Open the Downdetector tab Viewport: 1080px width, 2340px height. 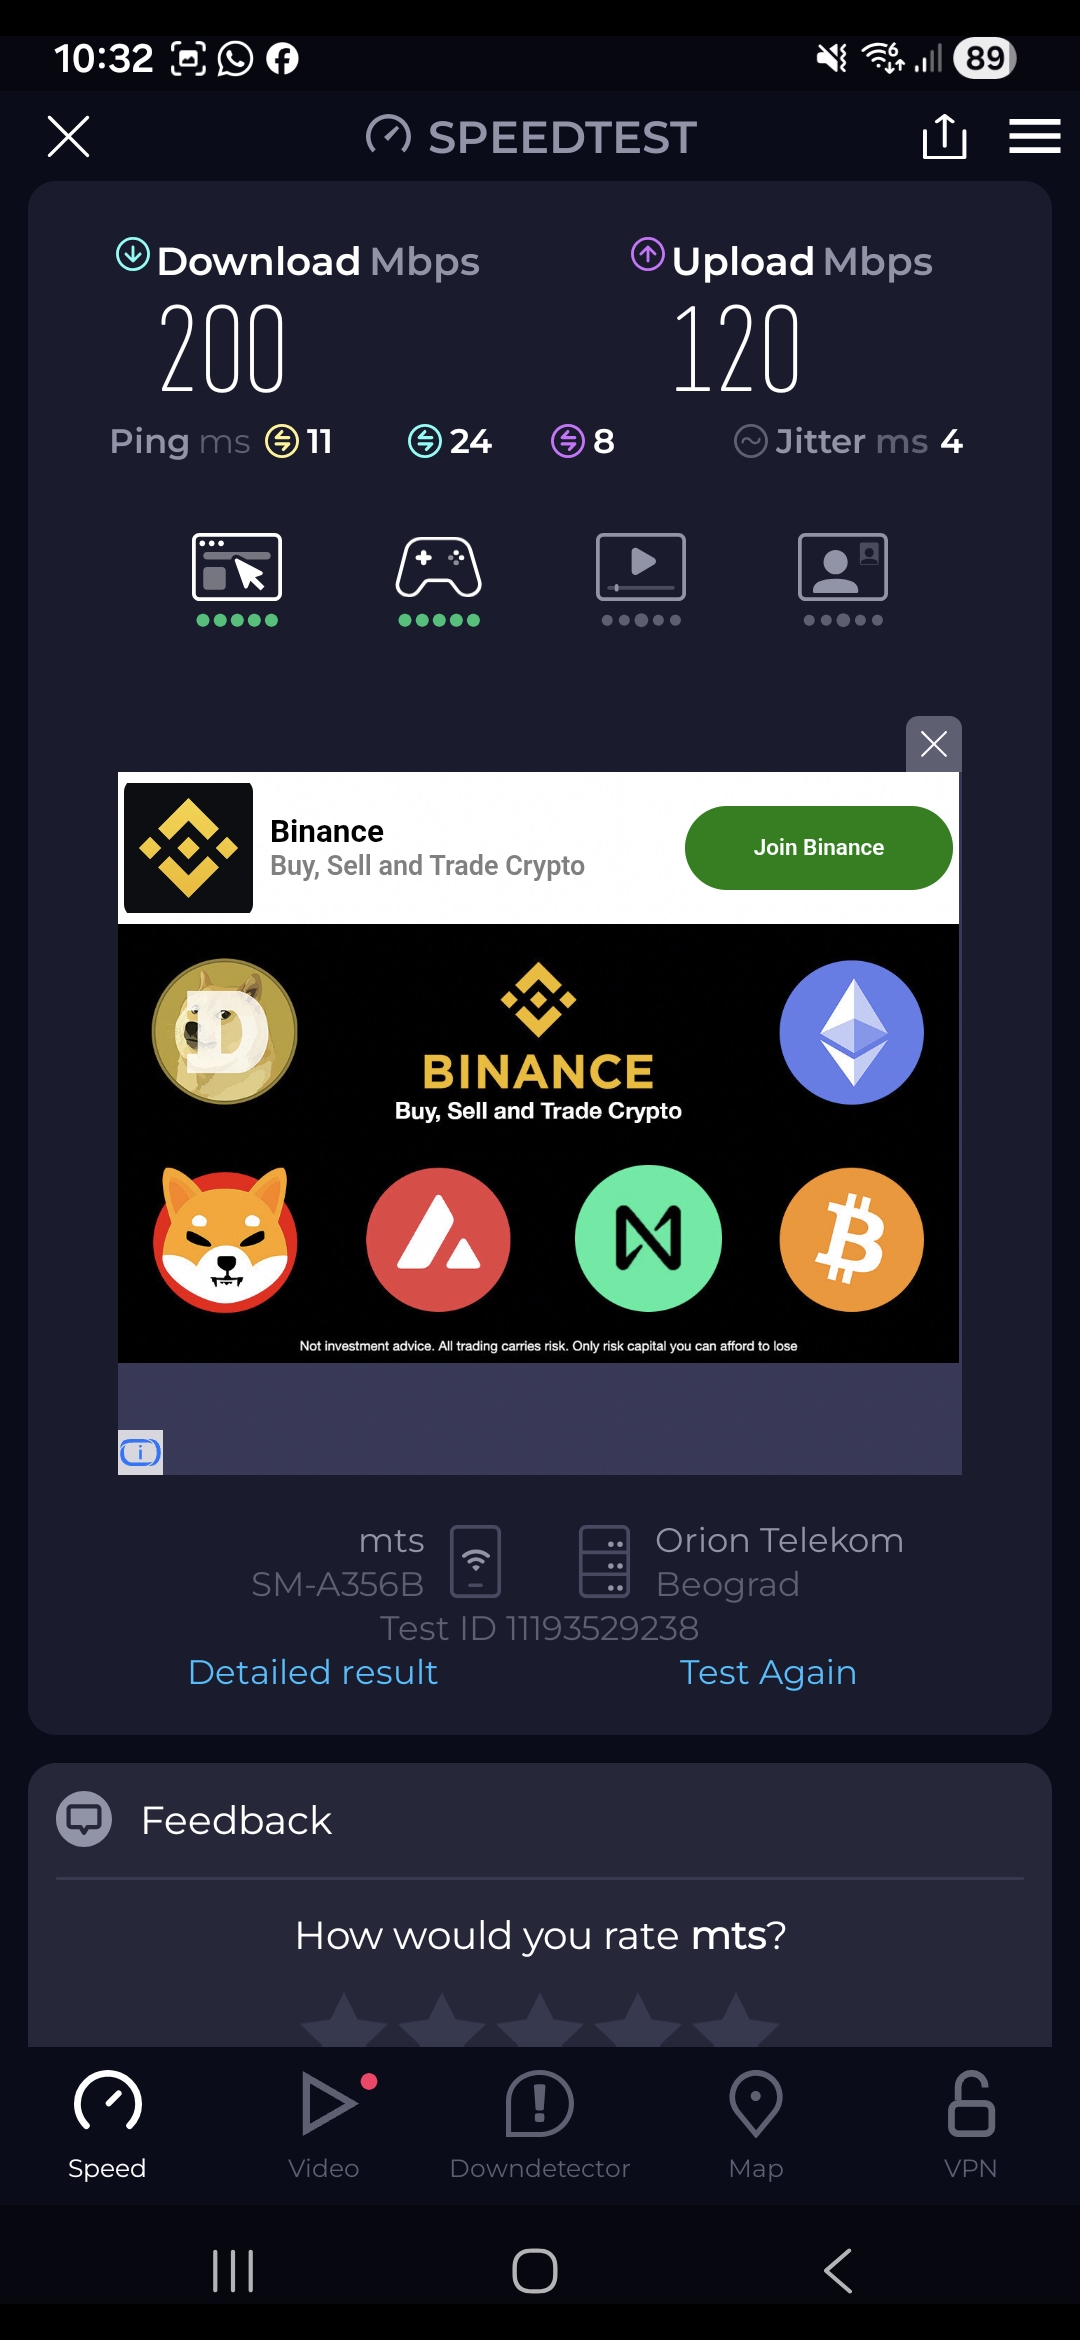[x=540, y=2125]
